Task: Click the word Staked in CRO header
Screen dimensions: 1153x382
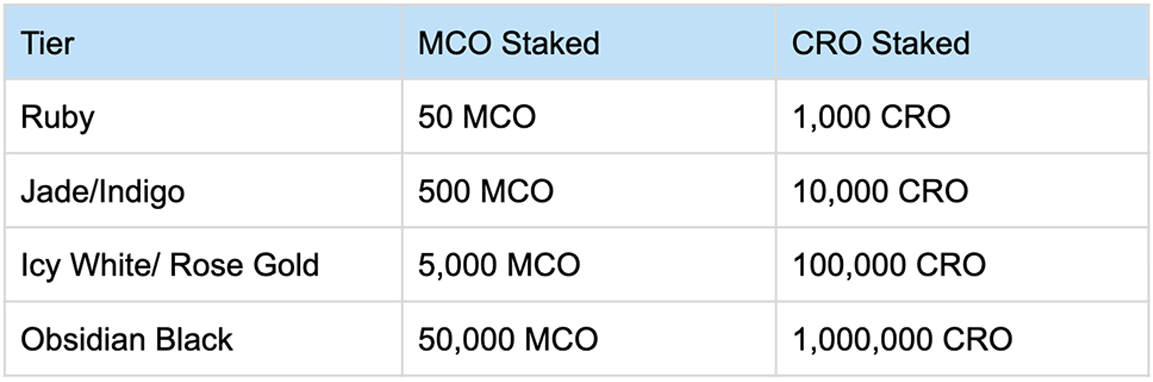Action: tap(921, 43)
